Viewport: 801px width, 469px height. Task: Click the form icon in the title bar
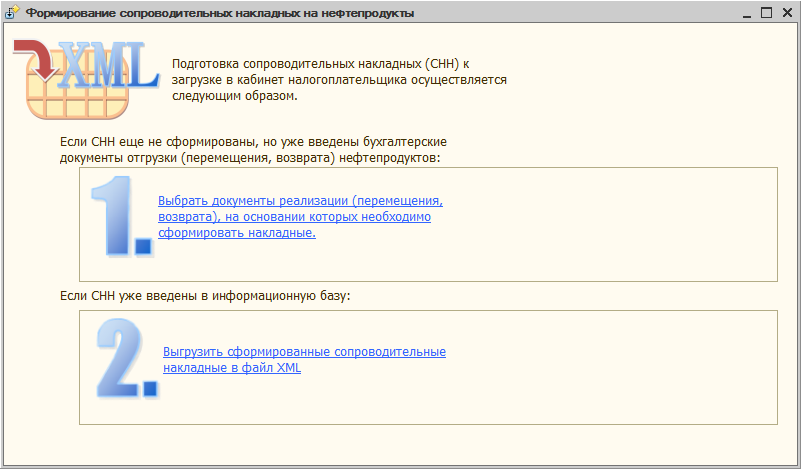click(x=12, y=13)
